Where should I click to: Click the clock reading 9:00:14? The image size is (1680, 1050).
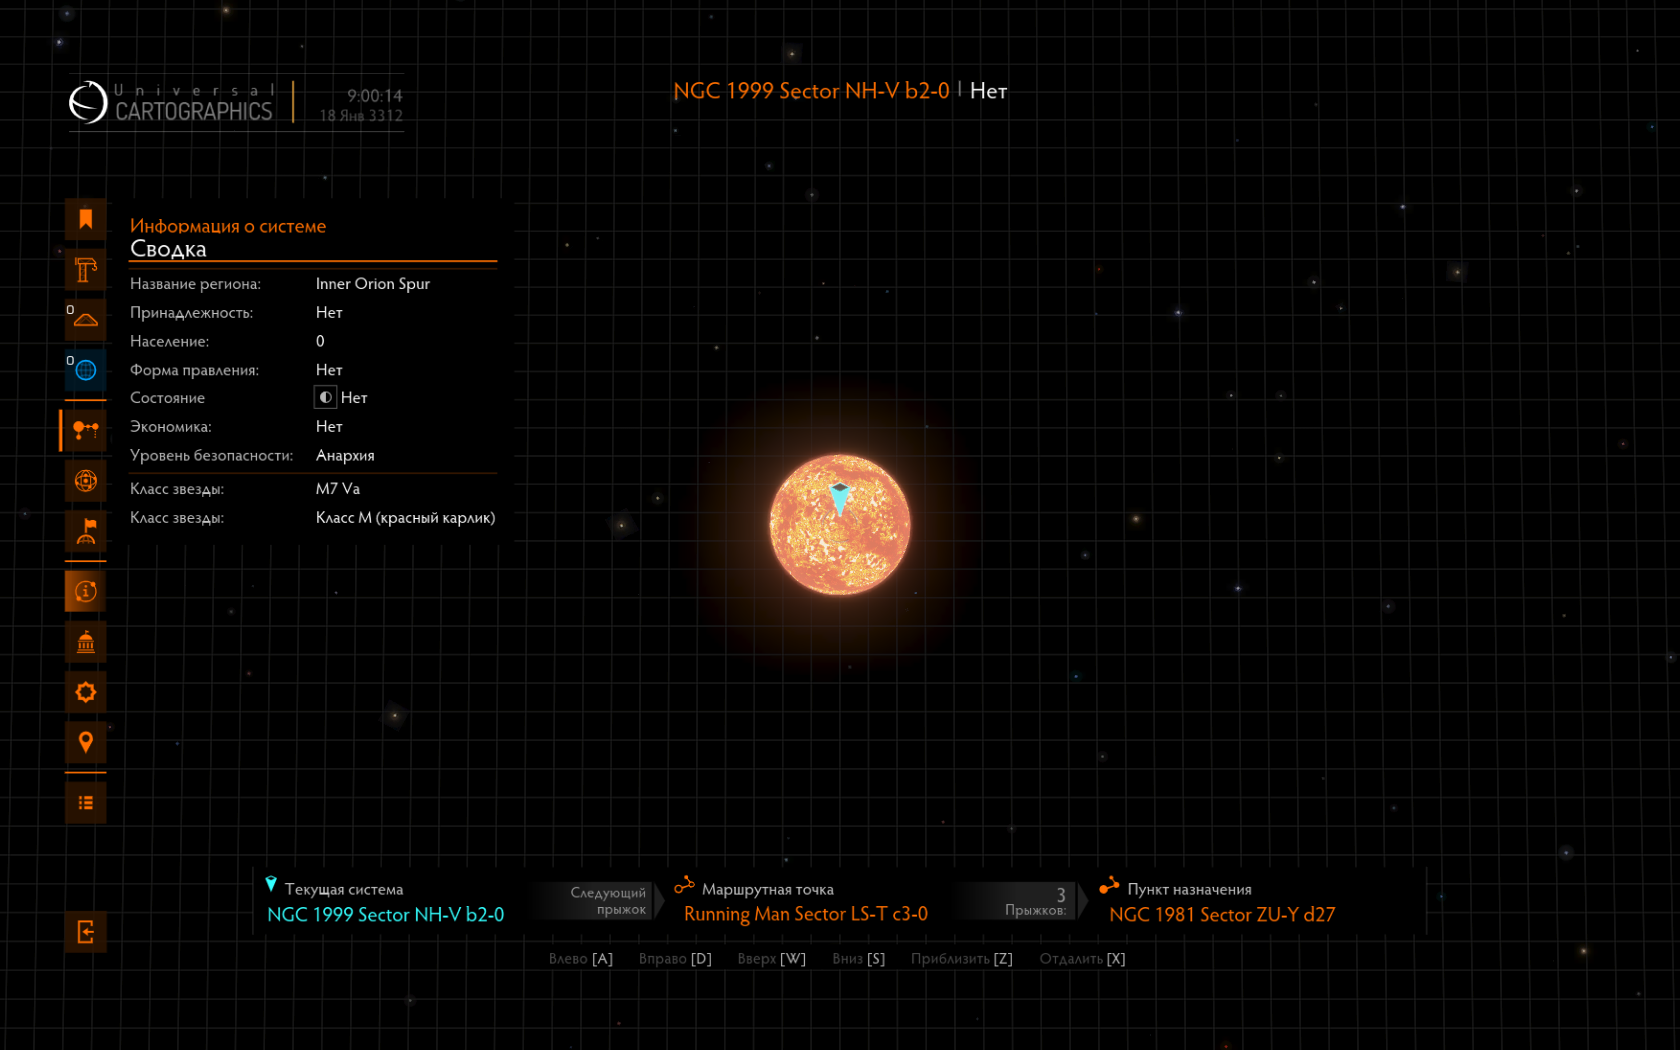click(x=375, y=96)
